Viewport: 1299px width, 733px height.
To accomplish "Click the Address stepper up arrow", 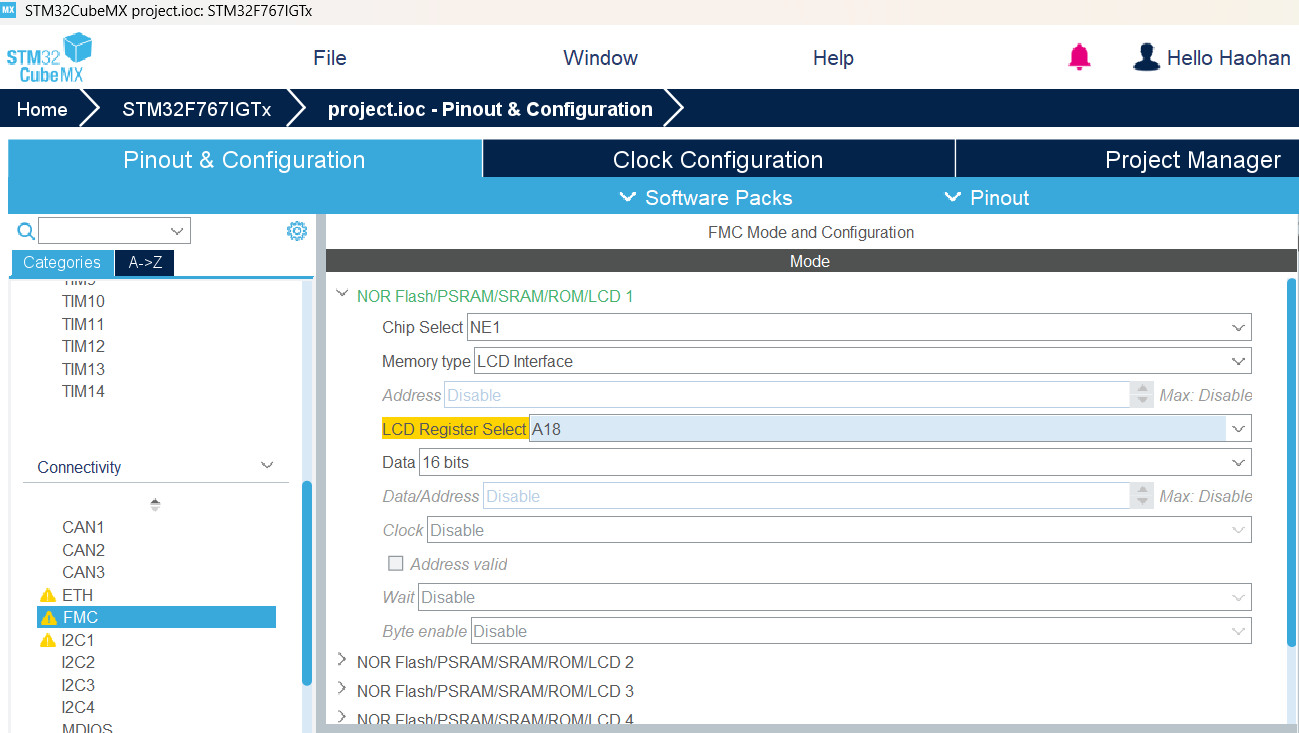I will 1142,388.
